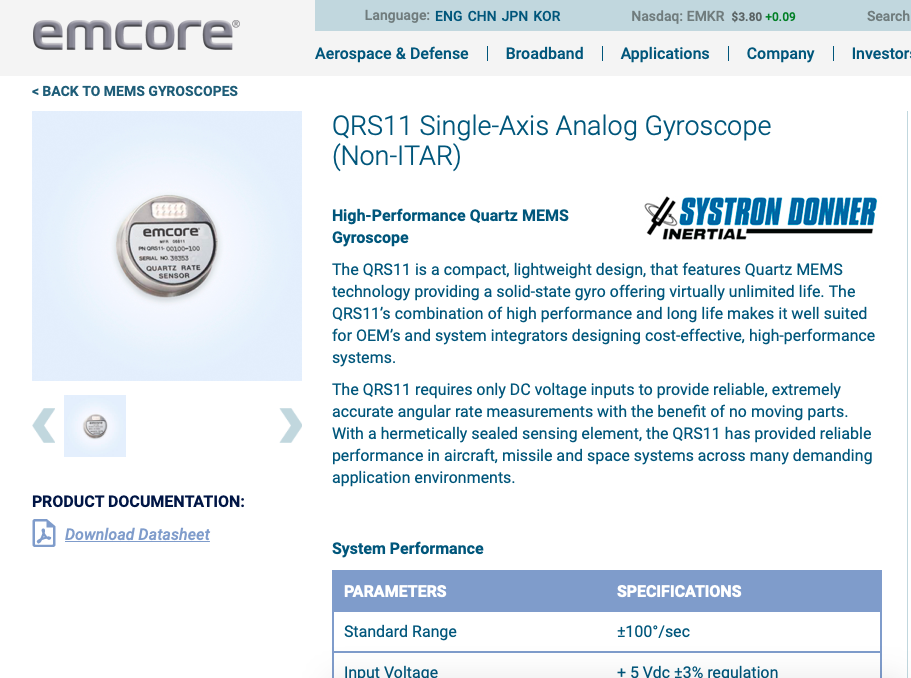The image size is (911, 678).
Task: Click the emcore logo
Action: point(135,34)
